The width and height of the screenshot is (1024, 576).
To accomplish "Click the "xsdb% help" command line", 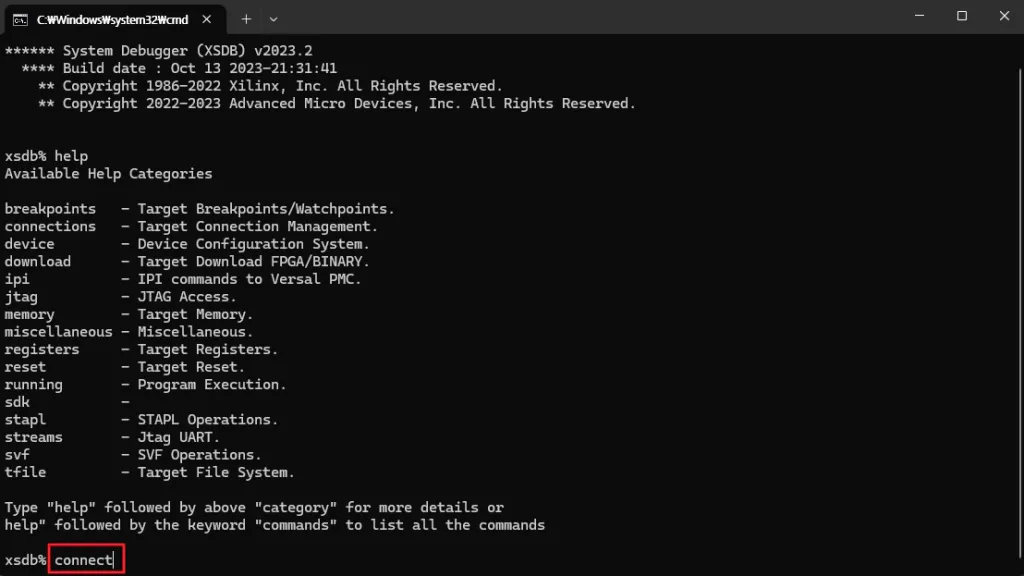I will pos(47,156).
